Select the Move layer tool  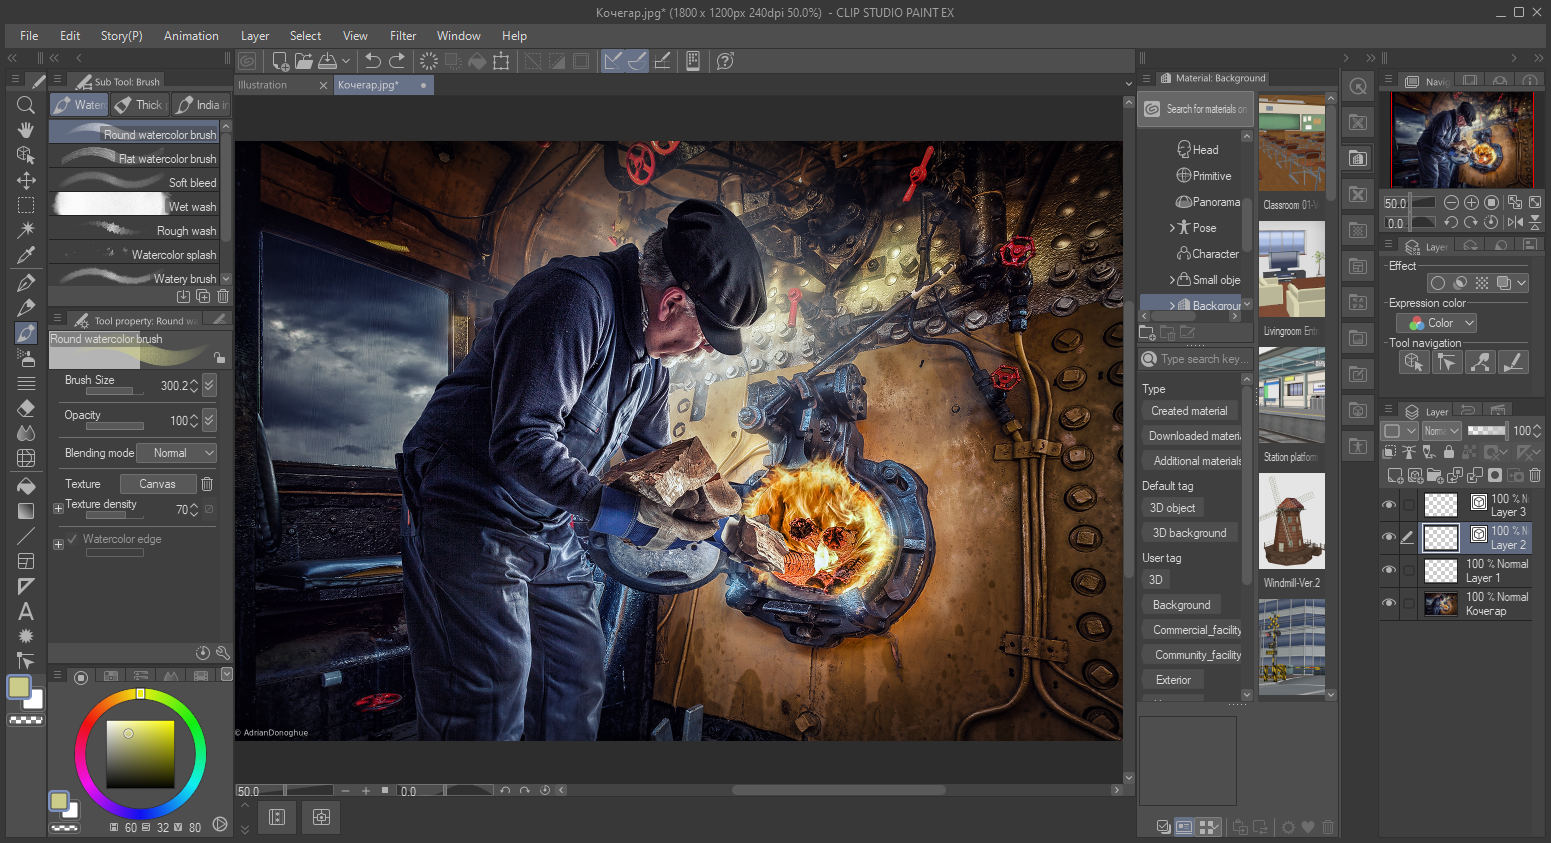pyautogui.click(x=26, y=181)
